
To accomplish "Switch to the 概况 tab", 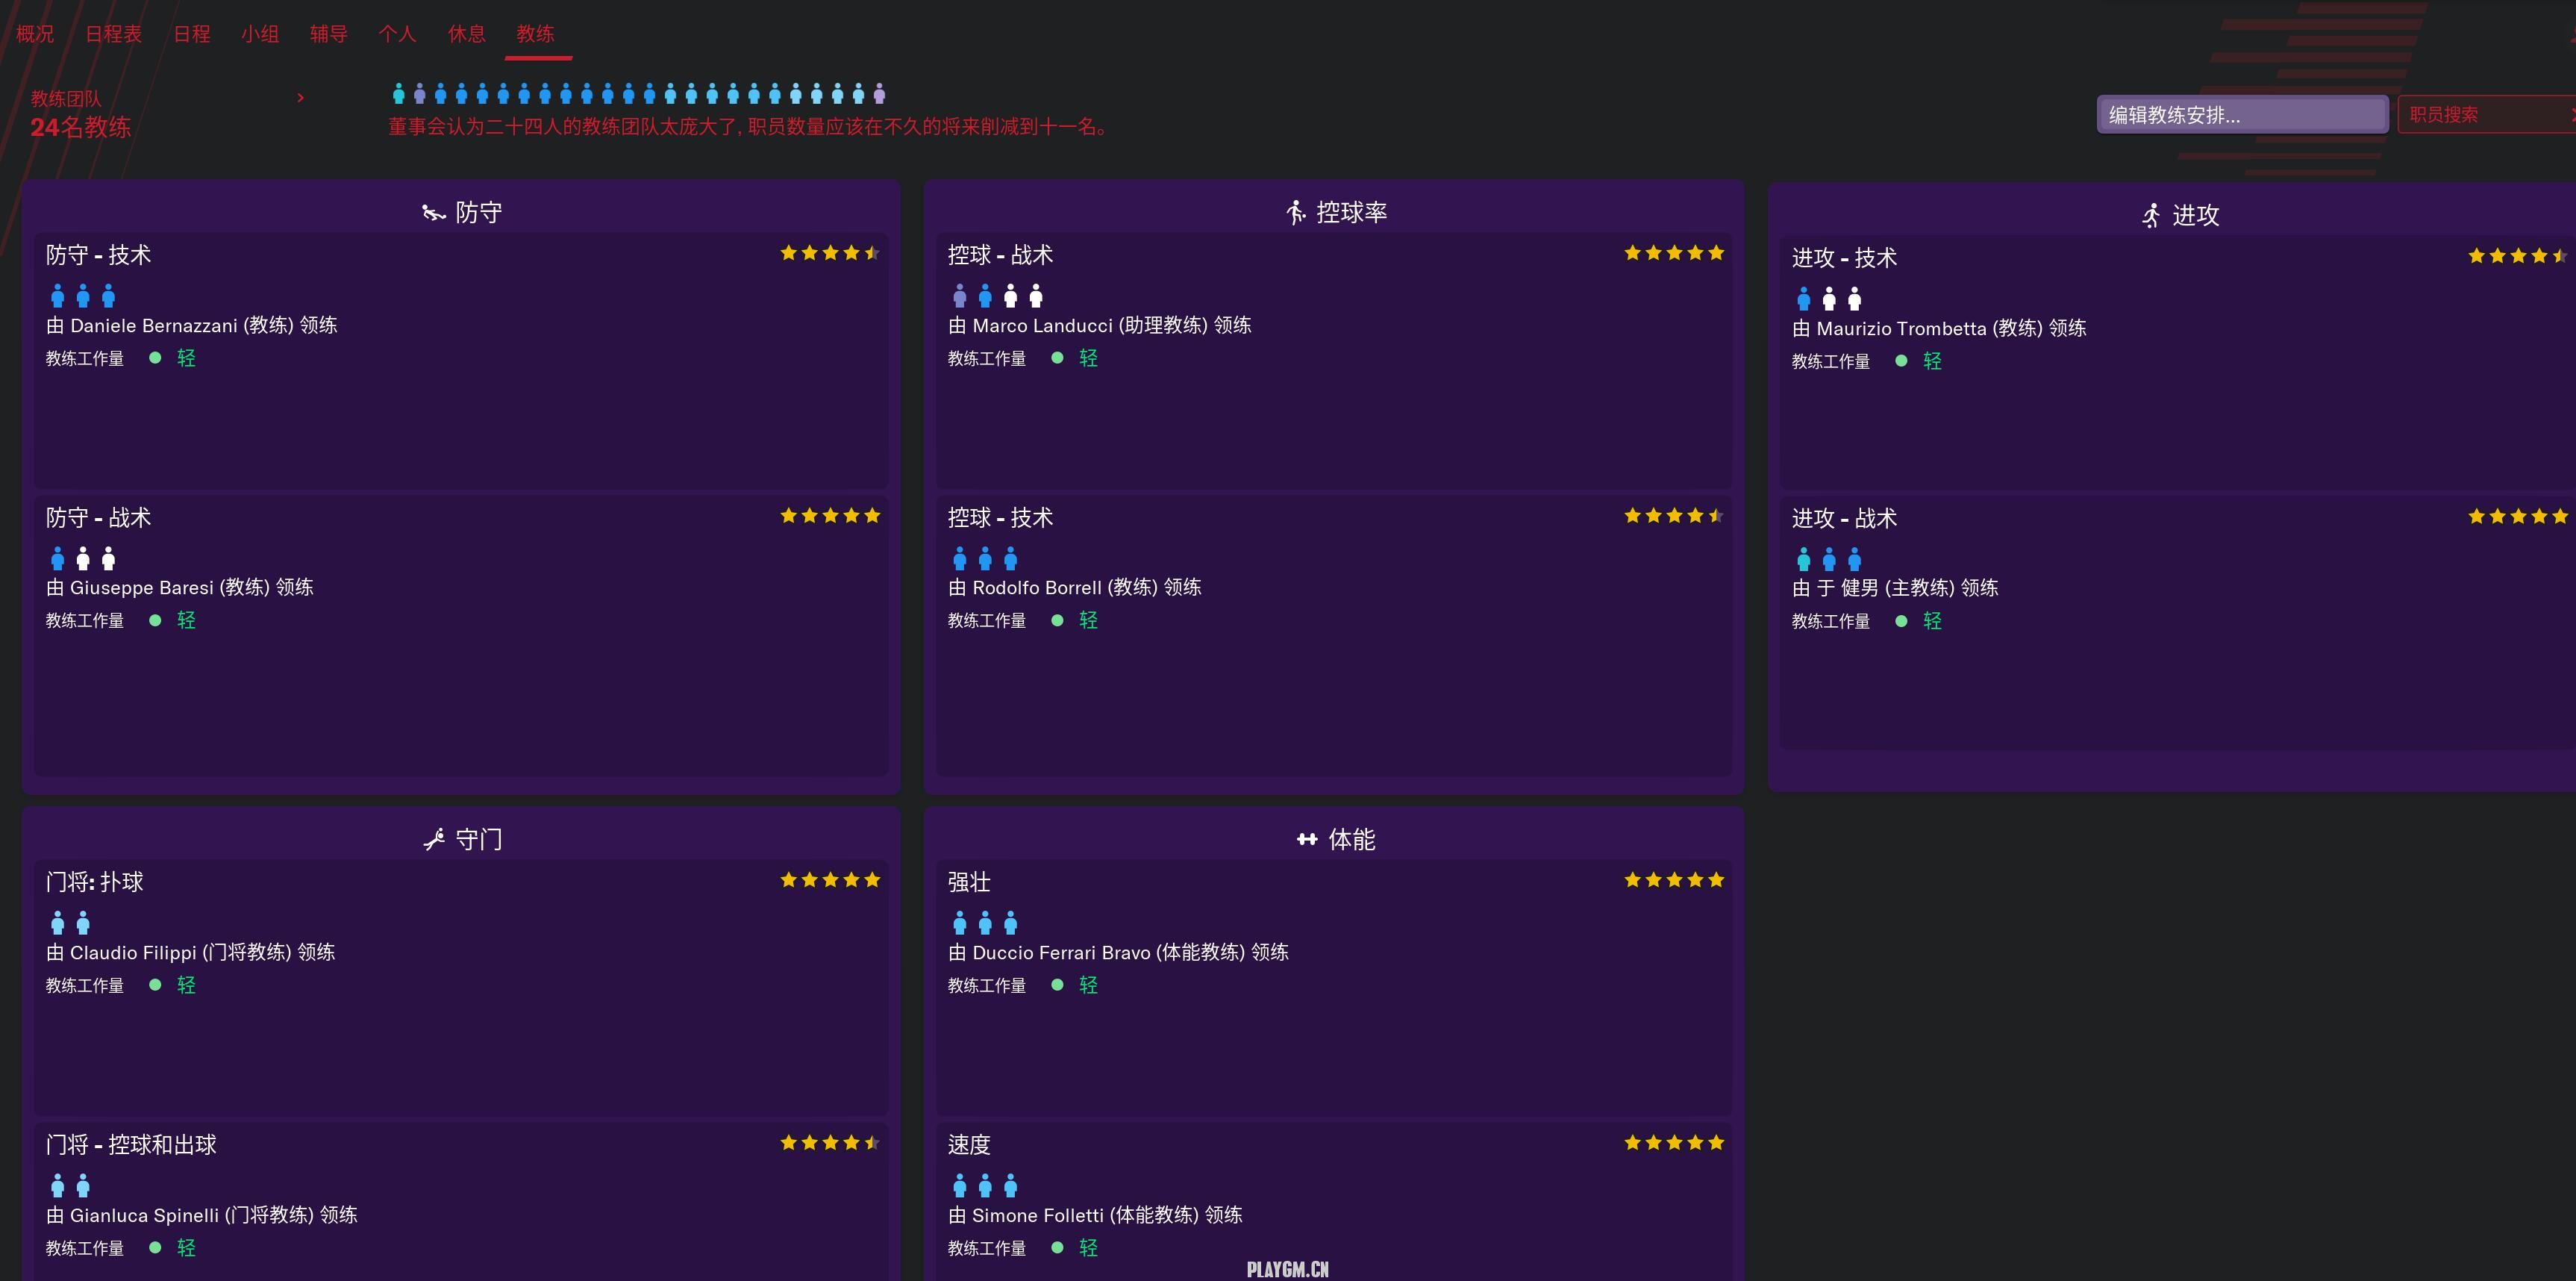I will coord(35,34).
